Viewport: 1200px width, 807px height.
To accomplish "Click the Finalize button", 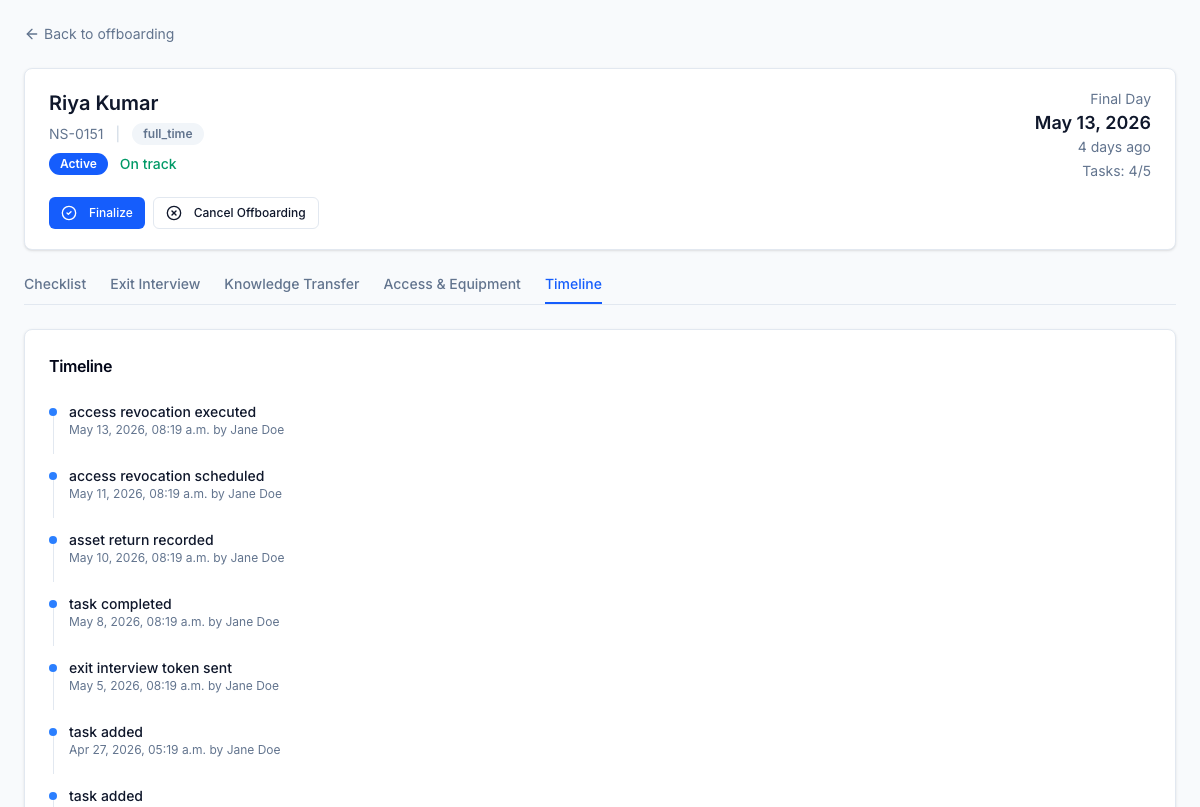I will tap(97, 213).
